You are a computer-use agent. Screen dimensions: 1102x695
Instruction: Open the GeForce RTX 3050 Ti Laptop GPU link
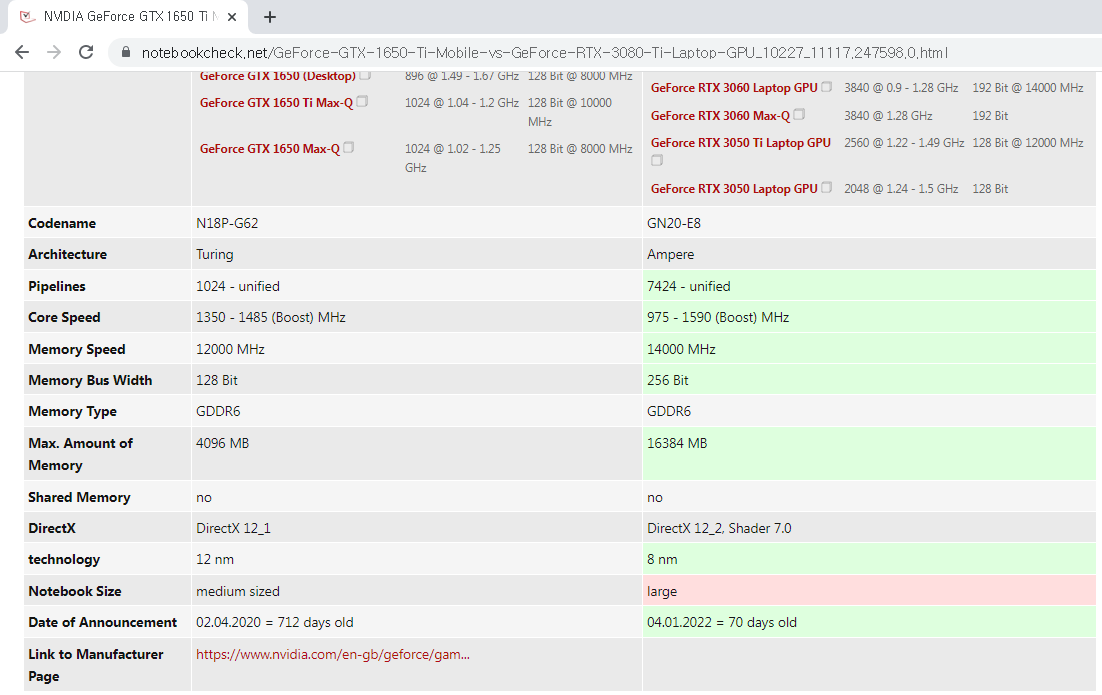click(x=741, y=143)
